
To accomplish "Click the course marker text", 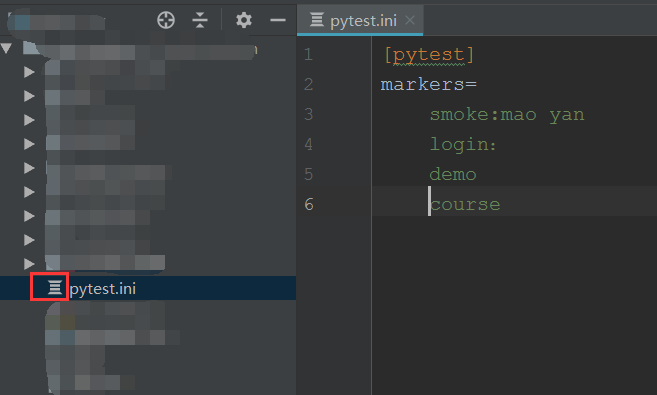I will point(465,205).
